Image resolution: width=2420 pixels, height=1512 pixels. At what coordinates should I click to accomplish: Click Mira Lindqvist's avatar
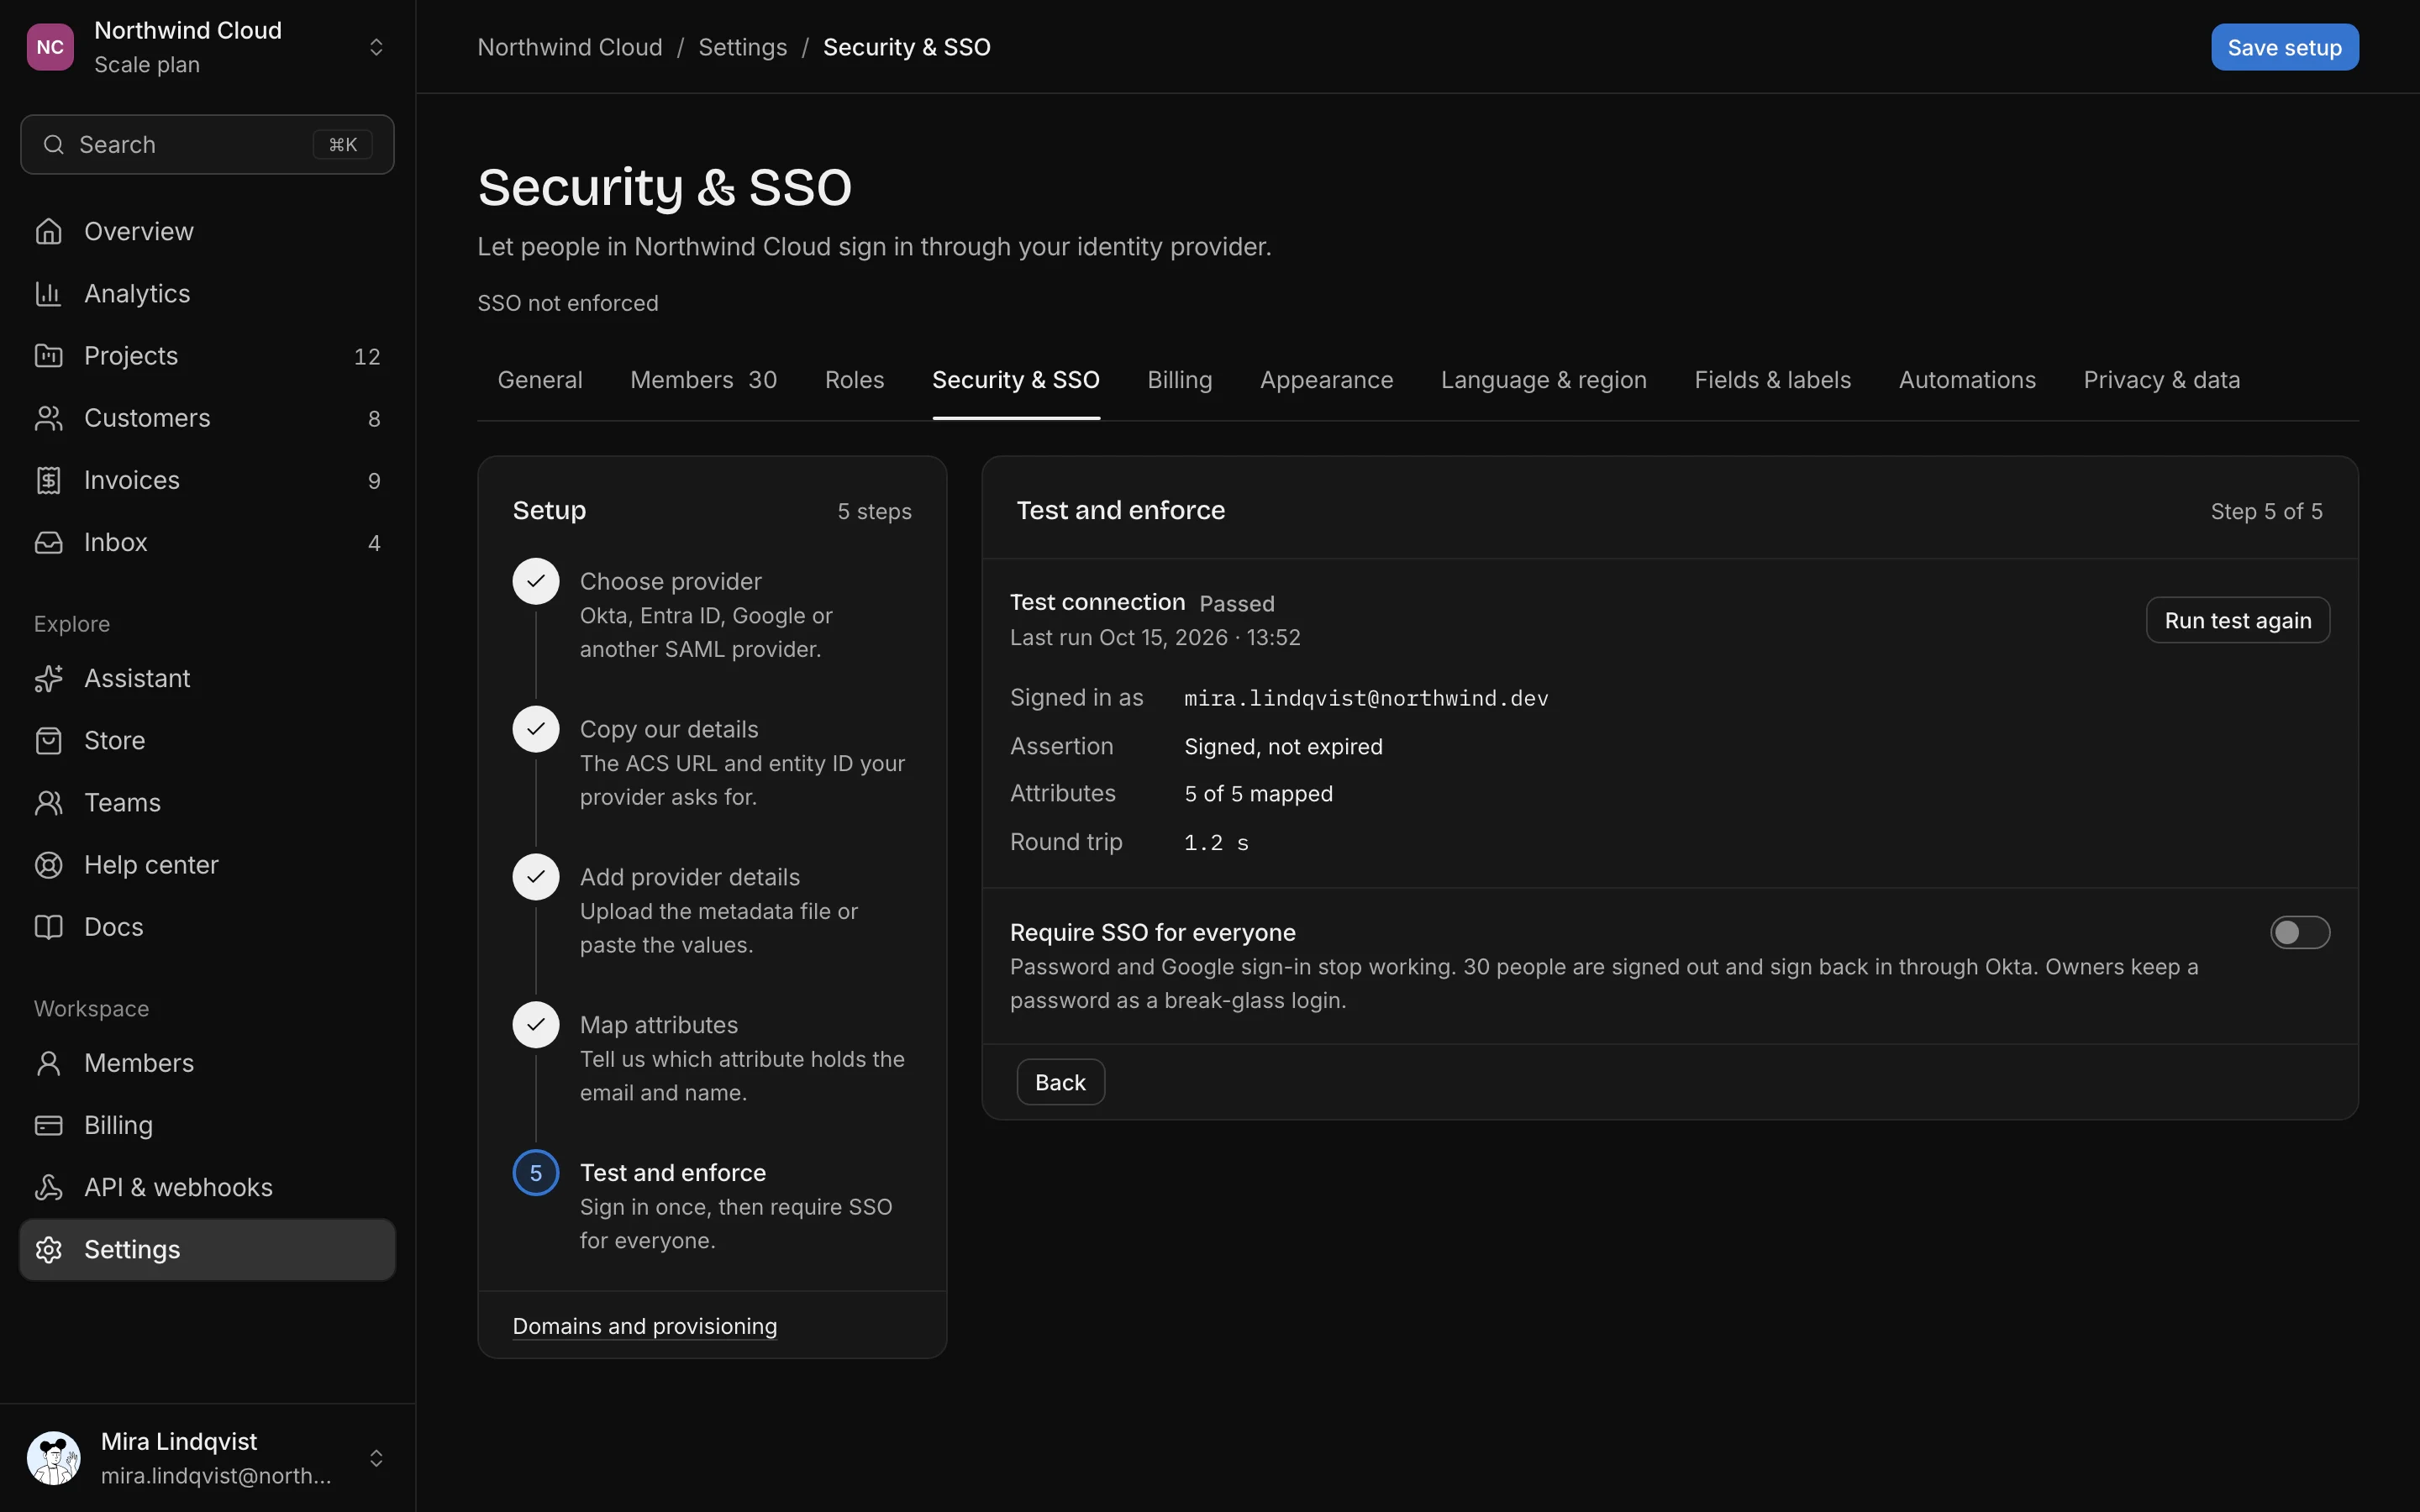click(x=54, y=1458)
